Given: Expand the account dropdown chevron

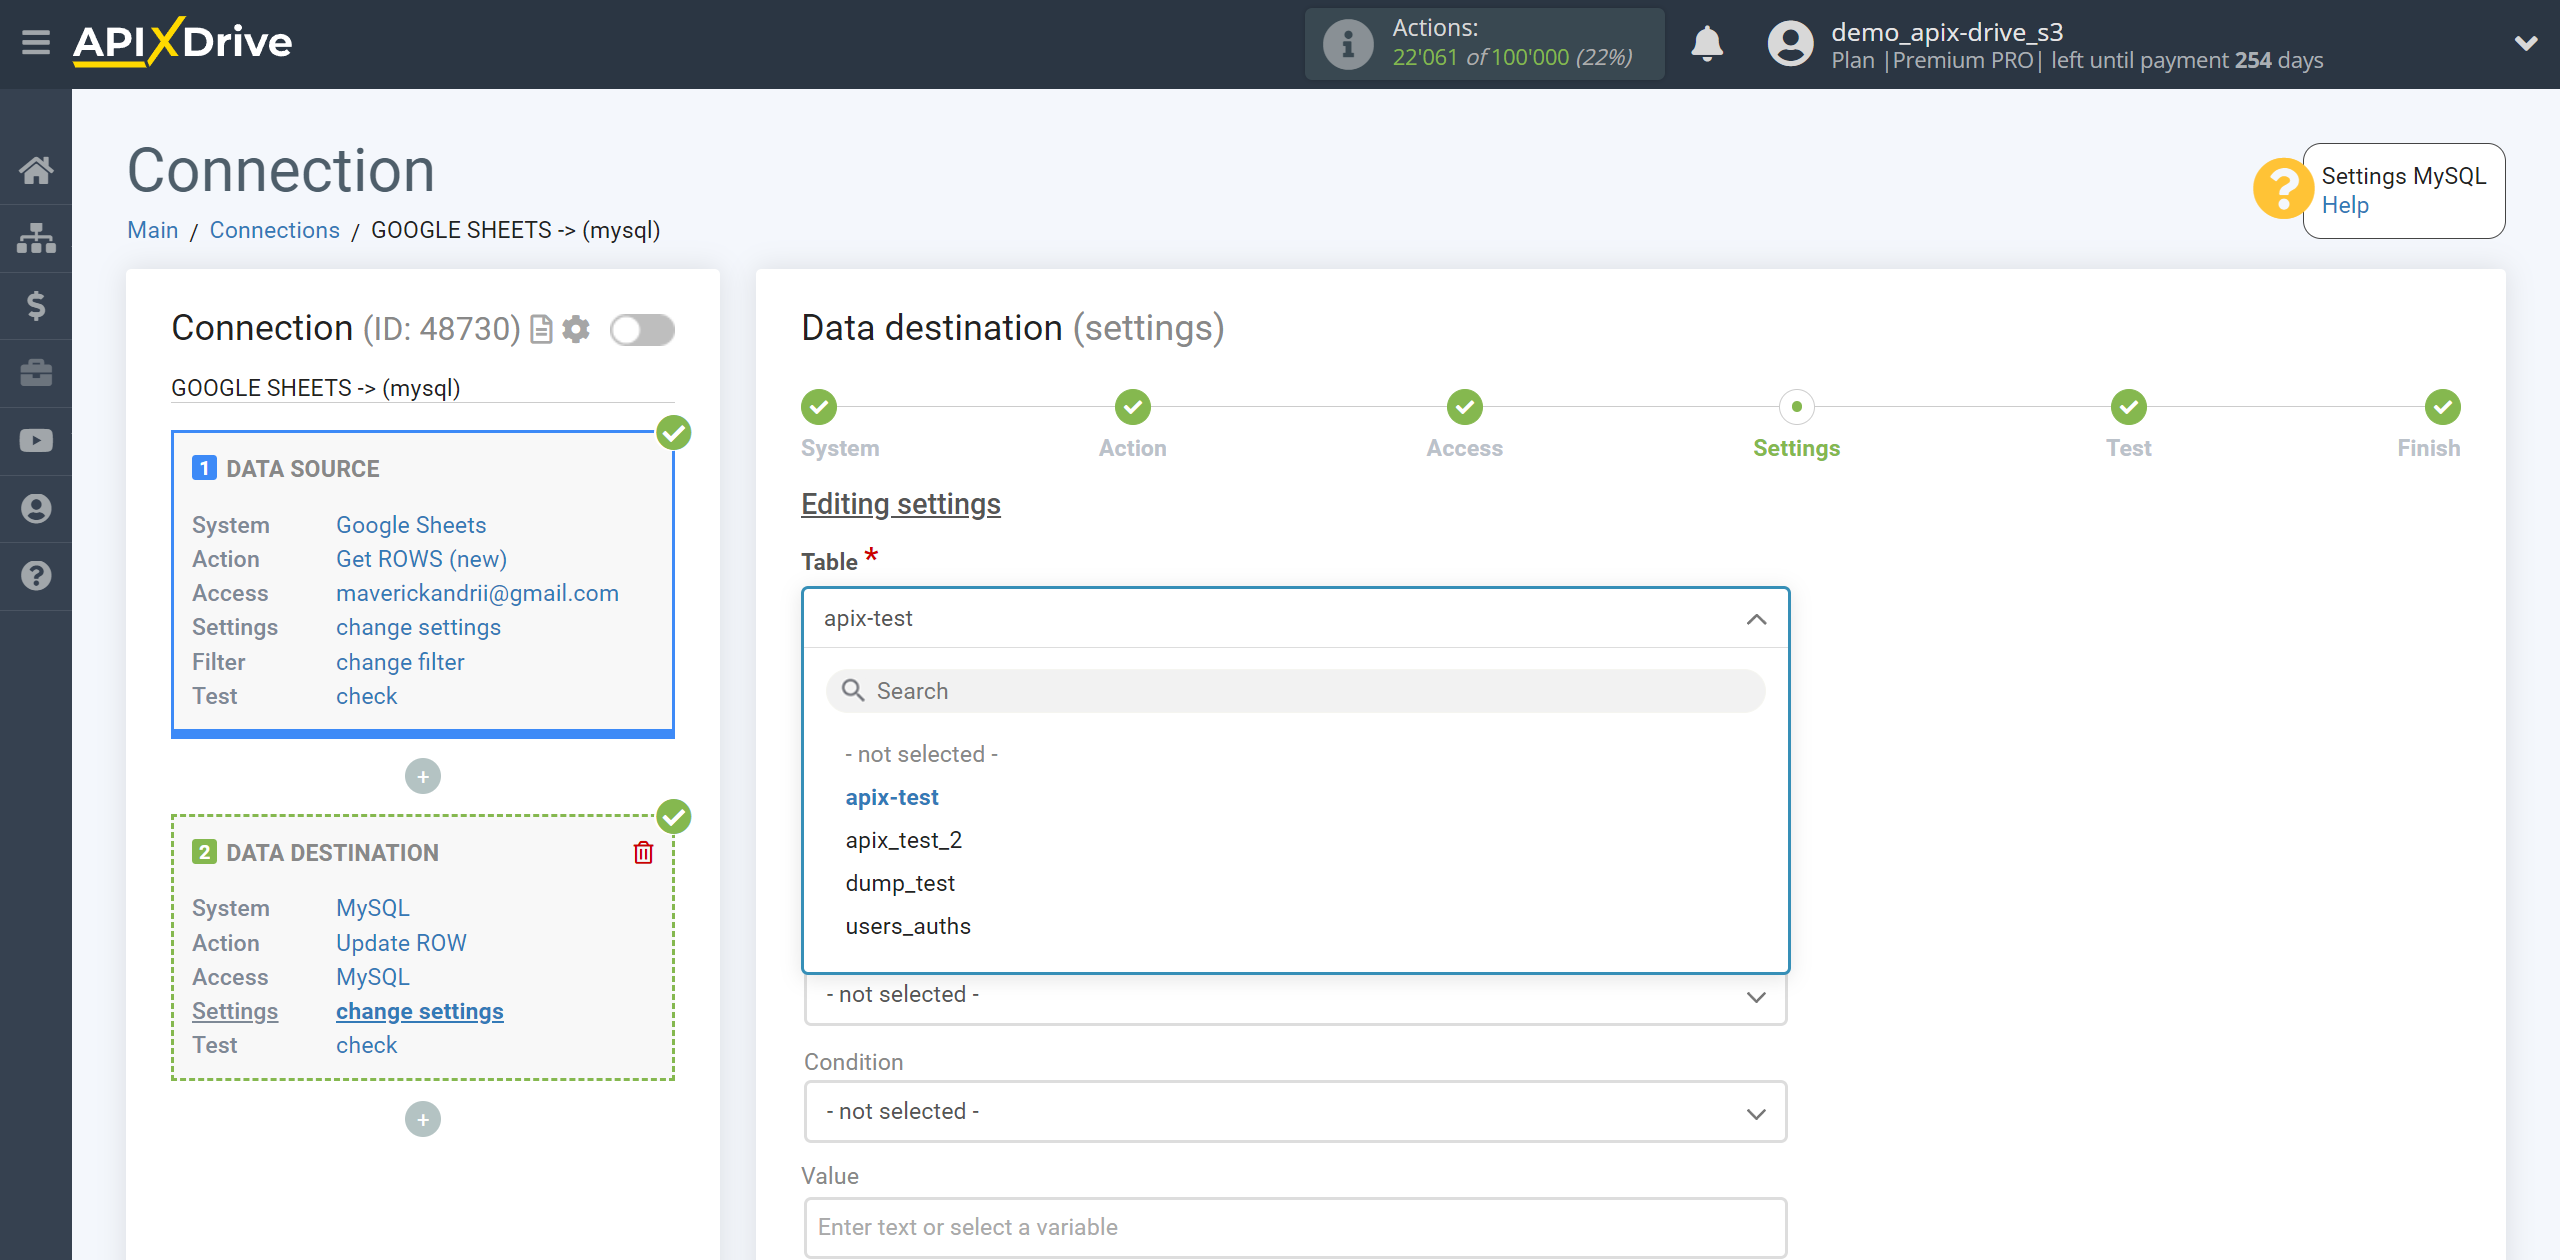Looking at the screenshot, I should pyautogui.click(x=2526, y=44).
